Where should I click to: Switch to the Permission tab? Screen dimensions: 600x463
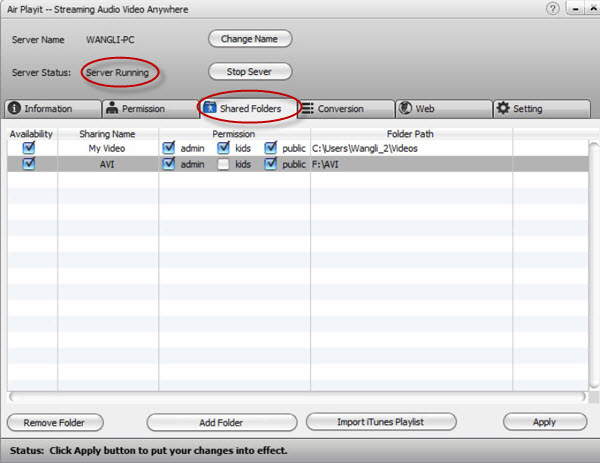click(x=151, y=109)
